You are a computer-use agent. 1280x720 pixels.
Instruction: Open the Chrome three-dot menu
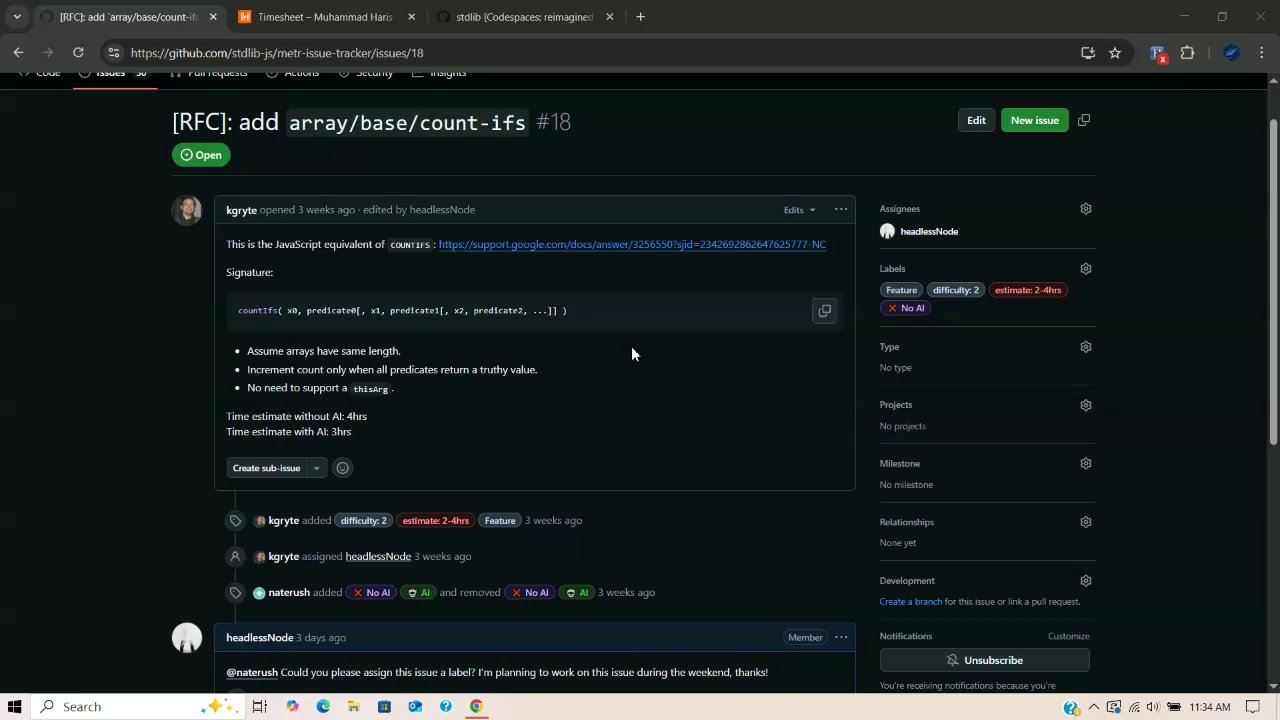point(1262,53)
